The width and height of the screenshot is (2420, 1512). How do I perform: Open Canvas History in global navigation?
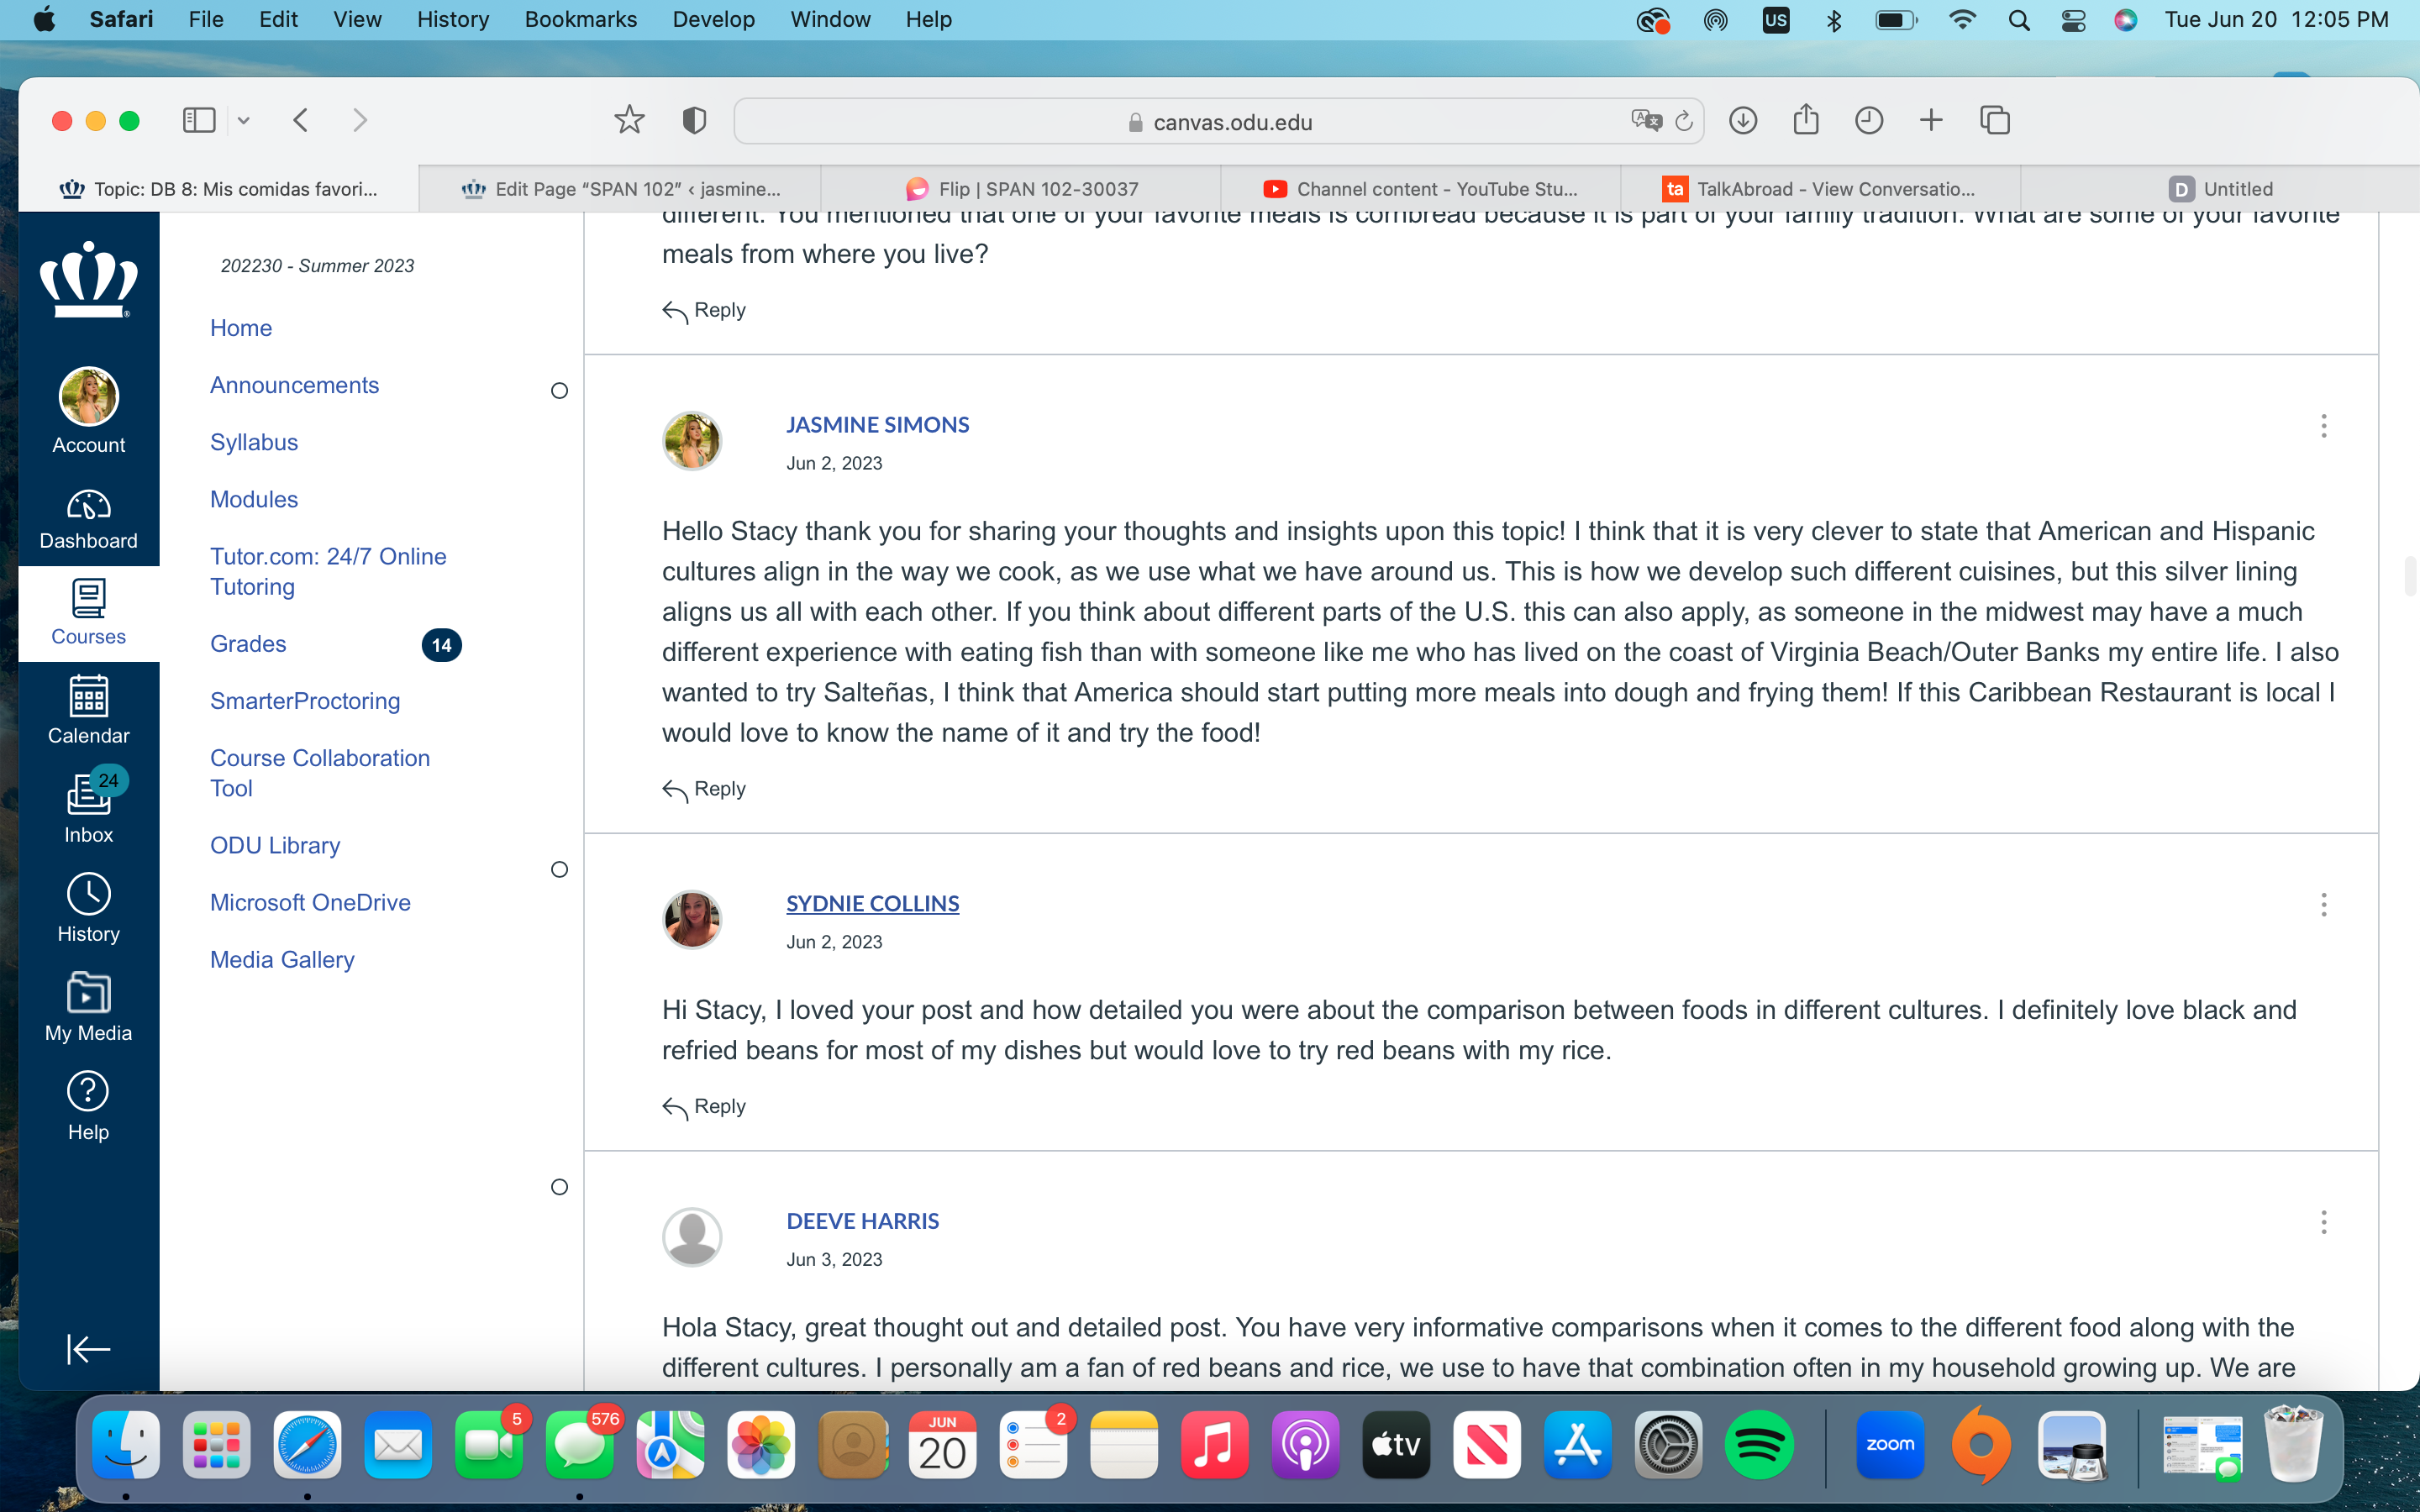88,908
